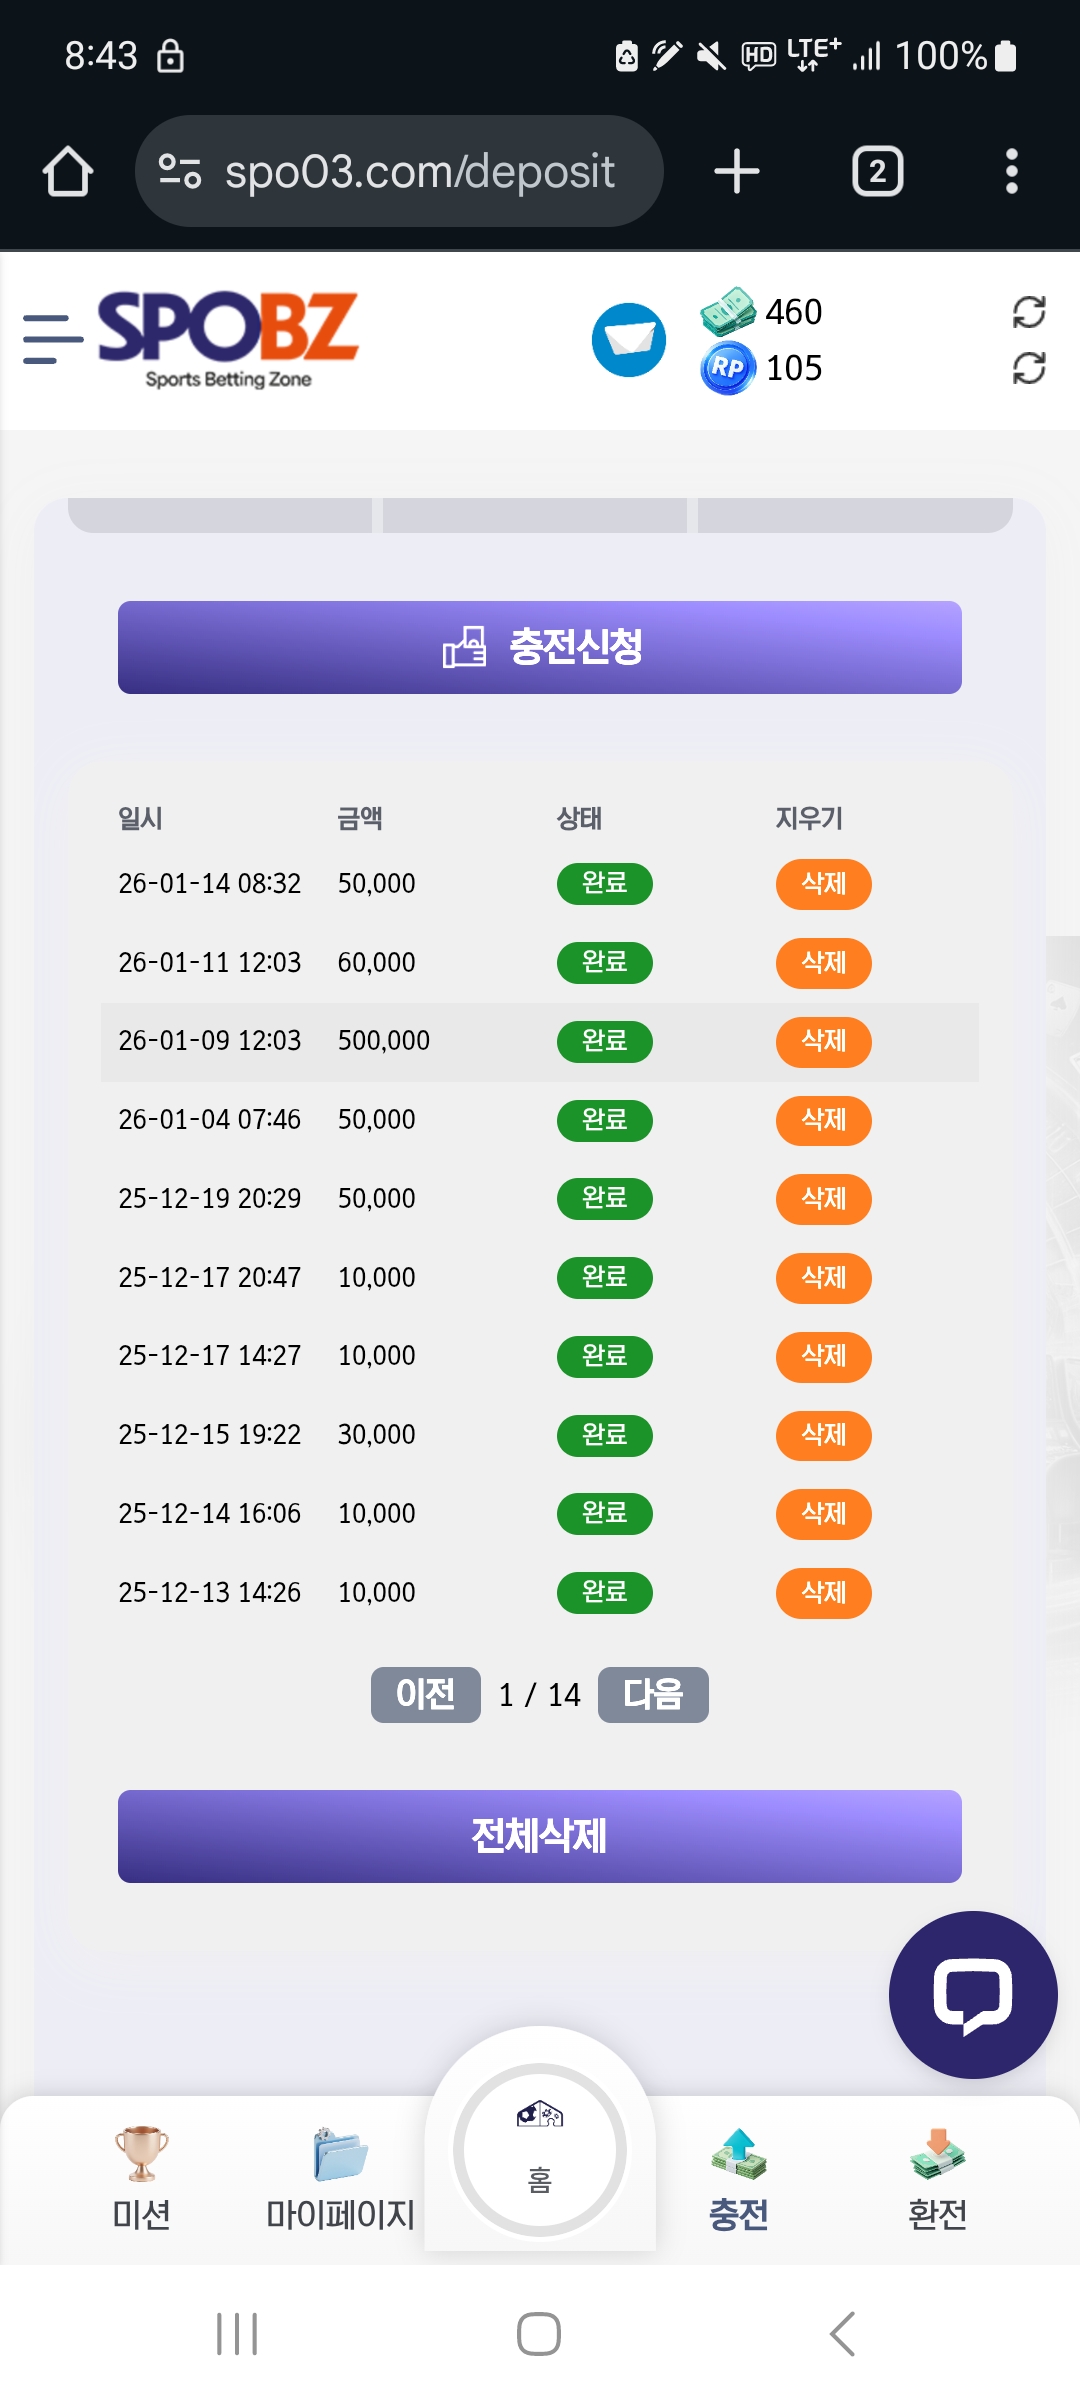Tap the SPOBZ logo
1080x2400 pixels.
click(x=228, y=339)
